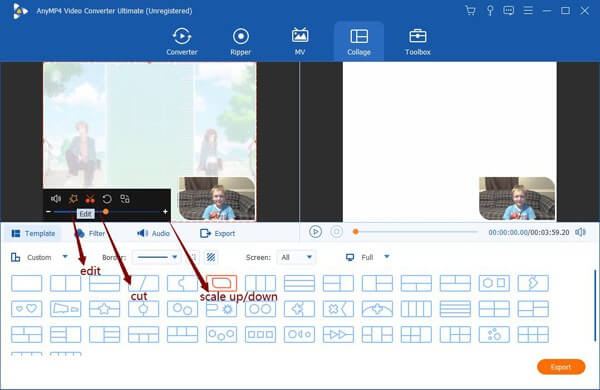Mute clip audio with speaker icon

click(x=56, y=199)
